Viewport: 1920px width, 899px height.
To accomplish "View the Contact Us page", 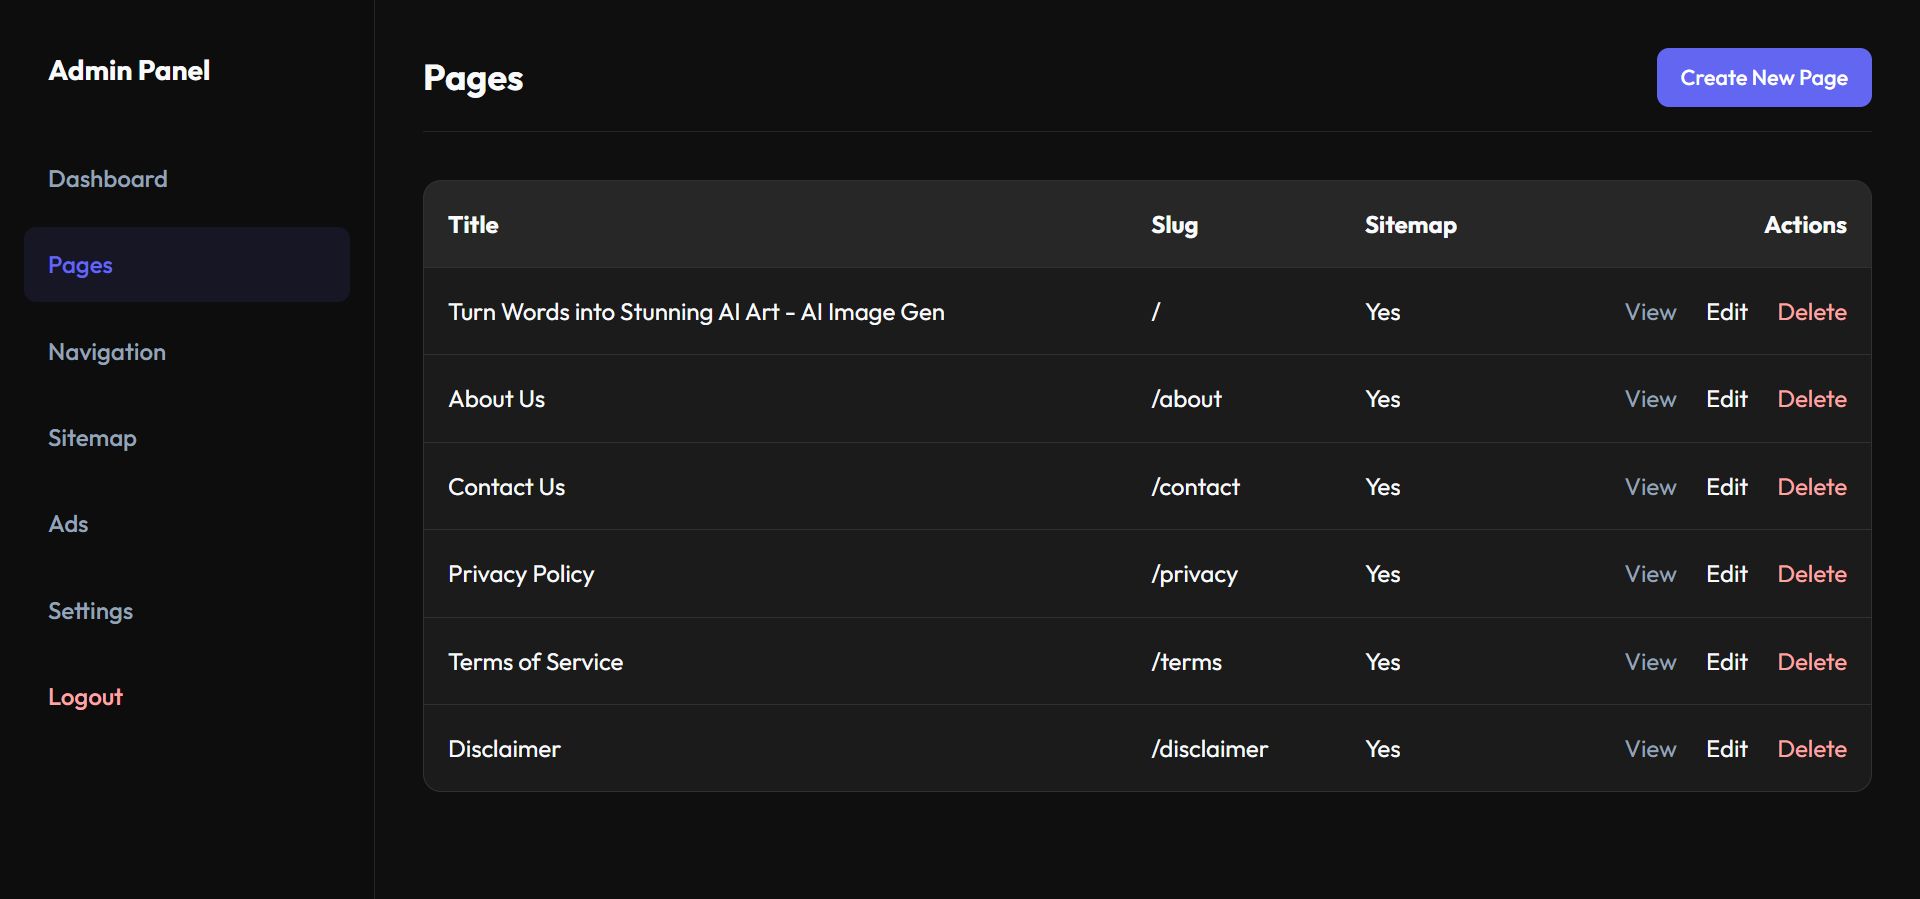I will [x=1650, y=487].
